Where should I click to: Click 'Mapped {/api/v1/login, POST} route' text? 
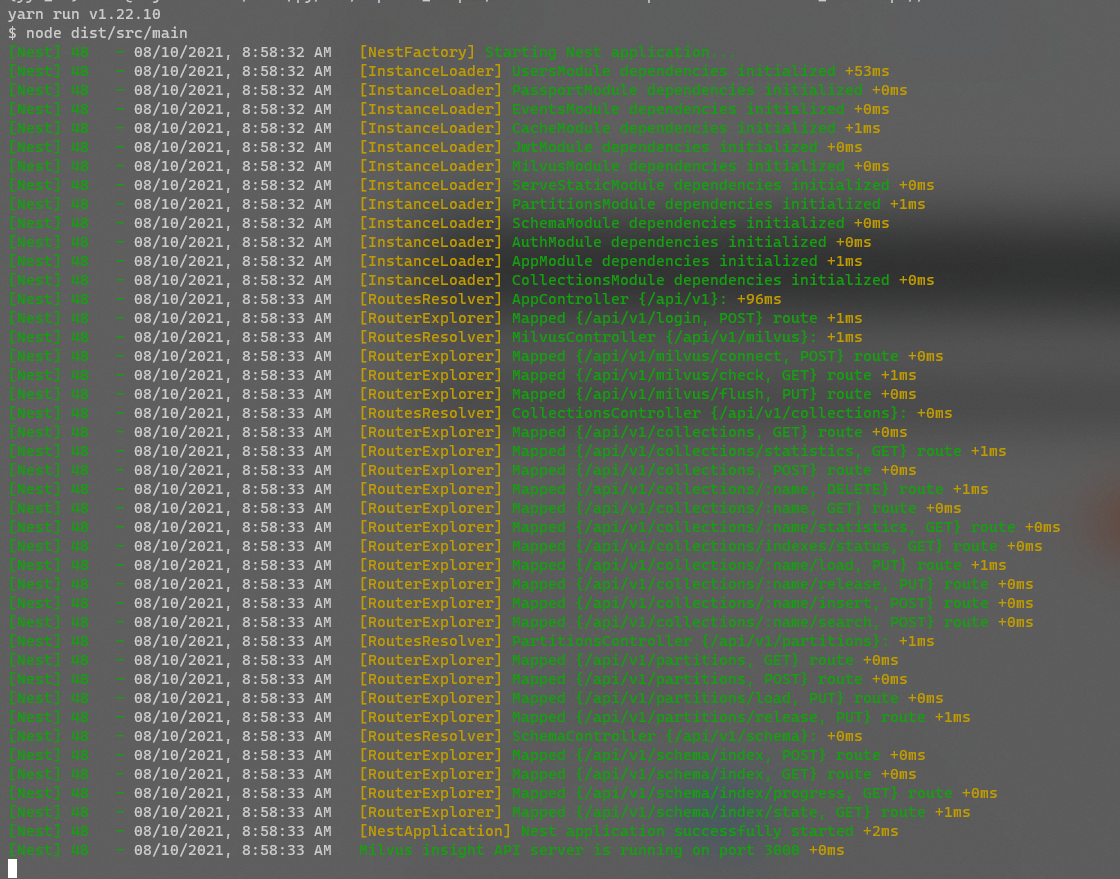pos(664,318)
